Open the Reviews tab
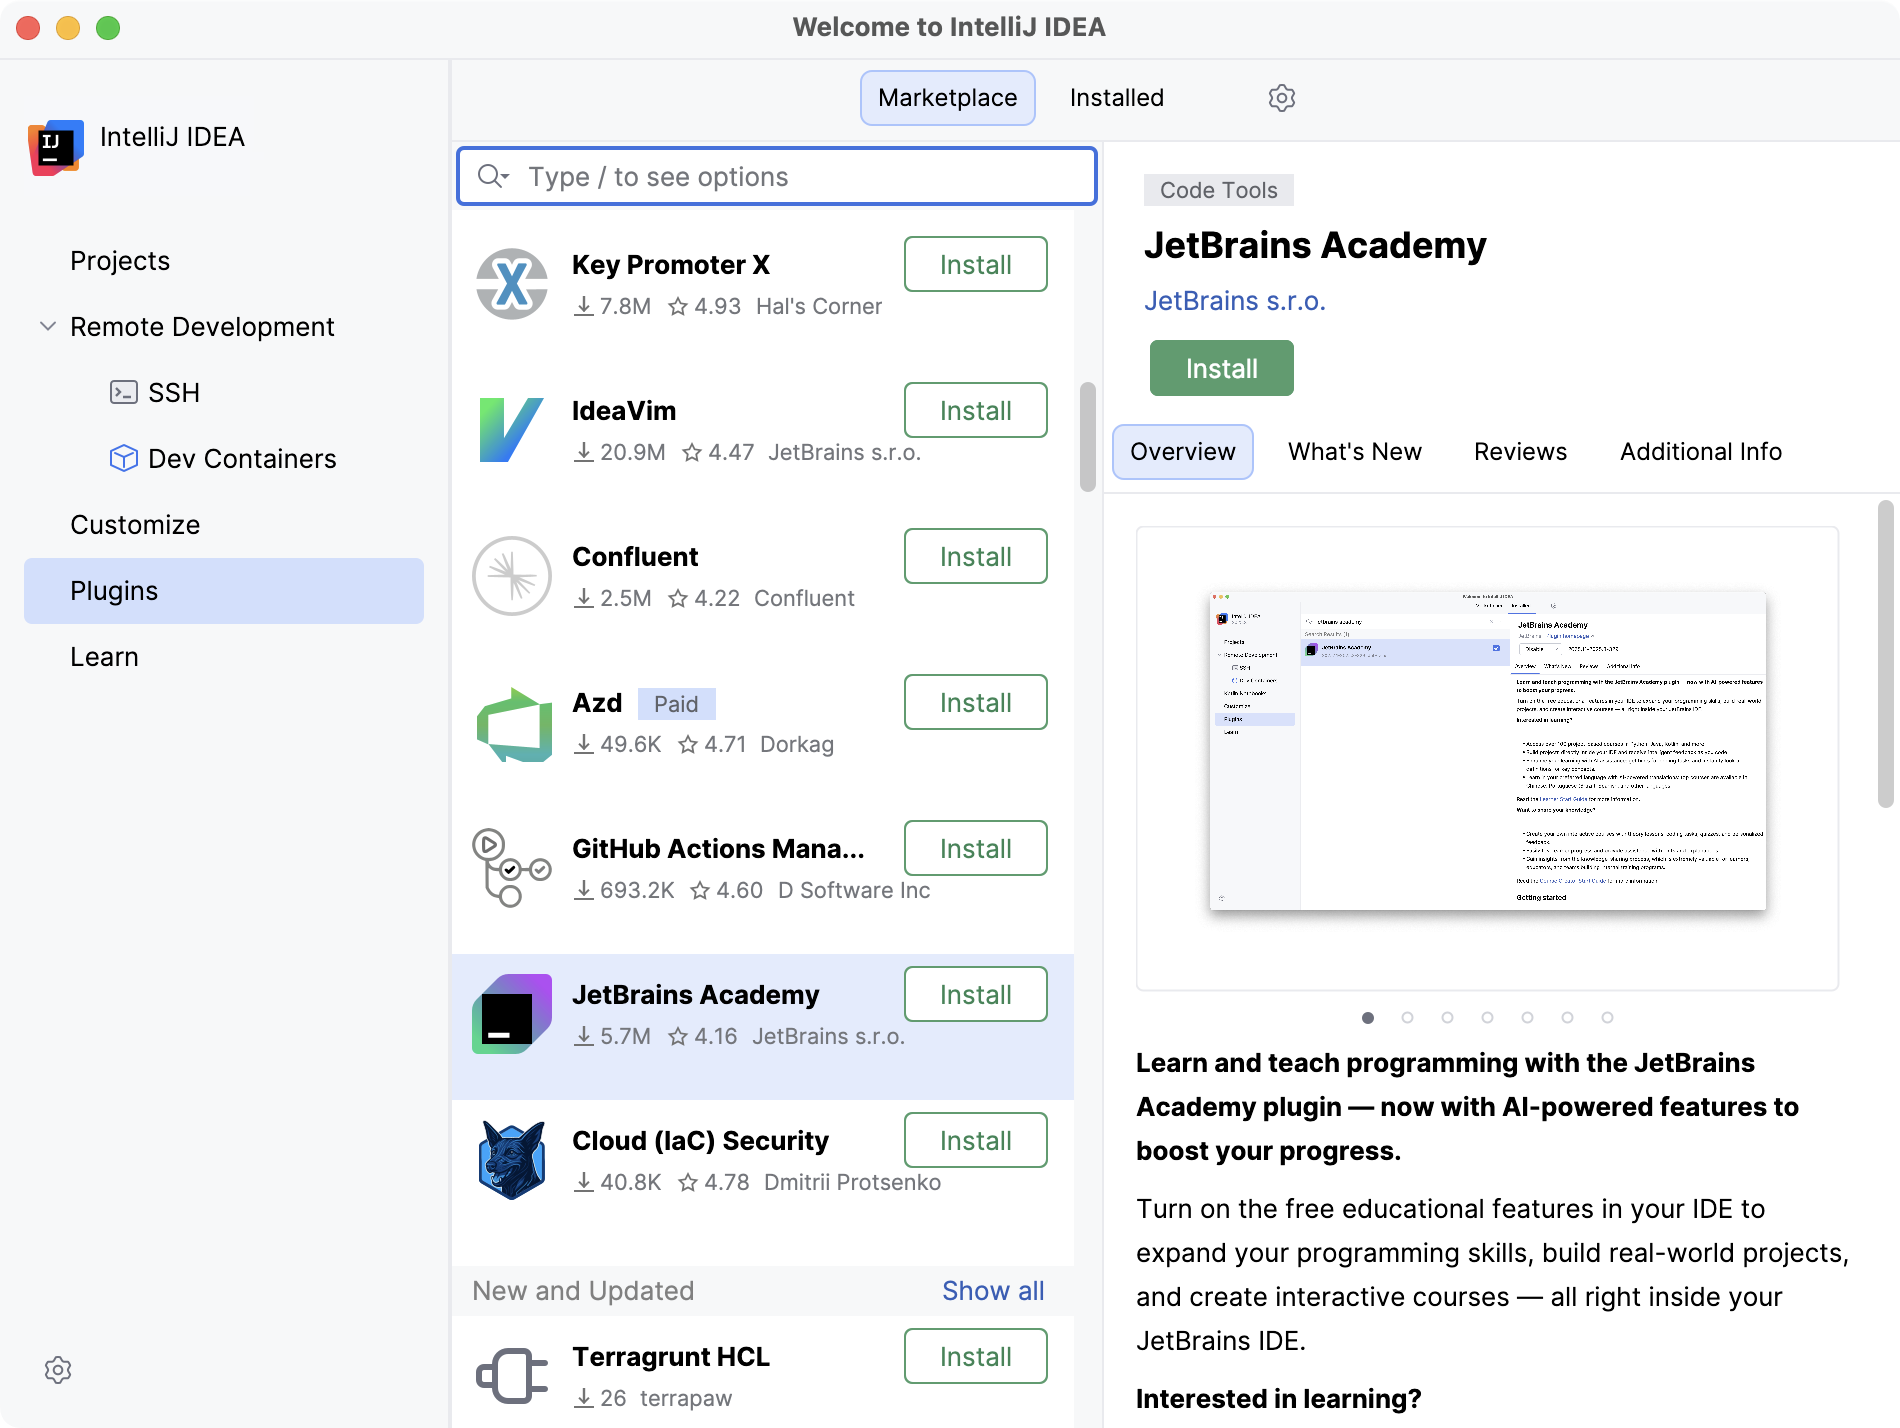This screenshot has height=1428, width=1900. pos(1520,452)
